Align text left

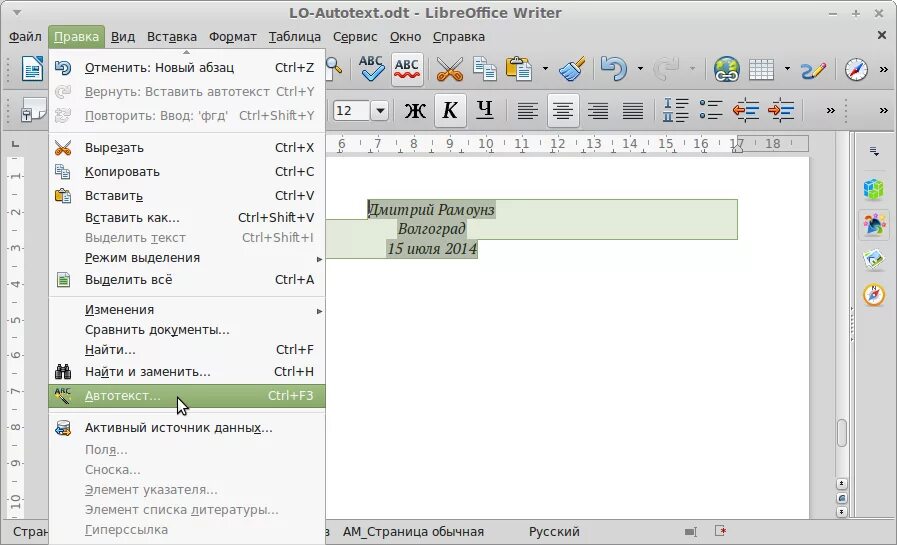[x=527, y=110]
